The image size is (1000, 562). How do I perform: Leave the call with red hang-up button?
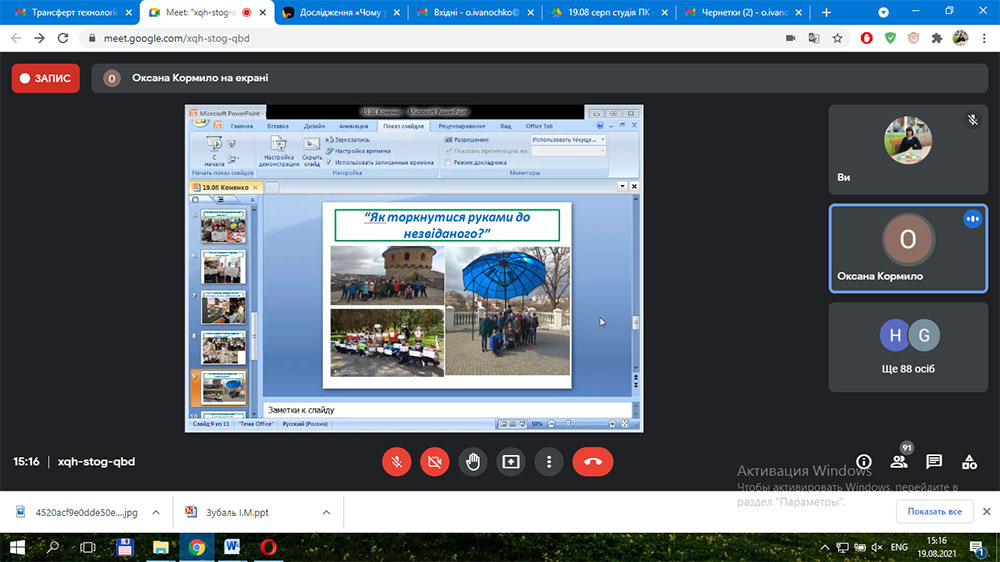(x=592, y=462)
